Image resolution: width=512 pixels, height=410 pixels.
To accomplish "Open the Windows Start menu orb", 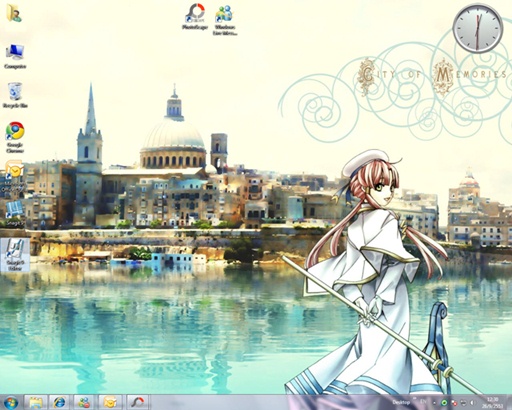I will (11, 402).
